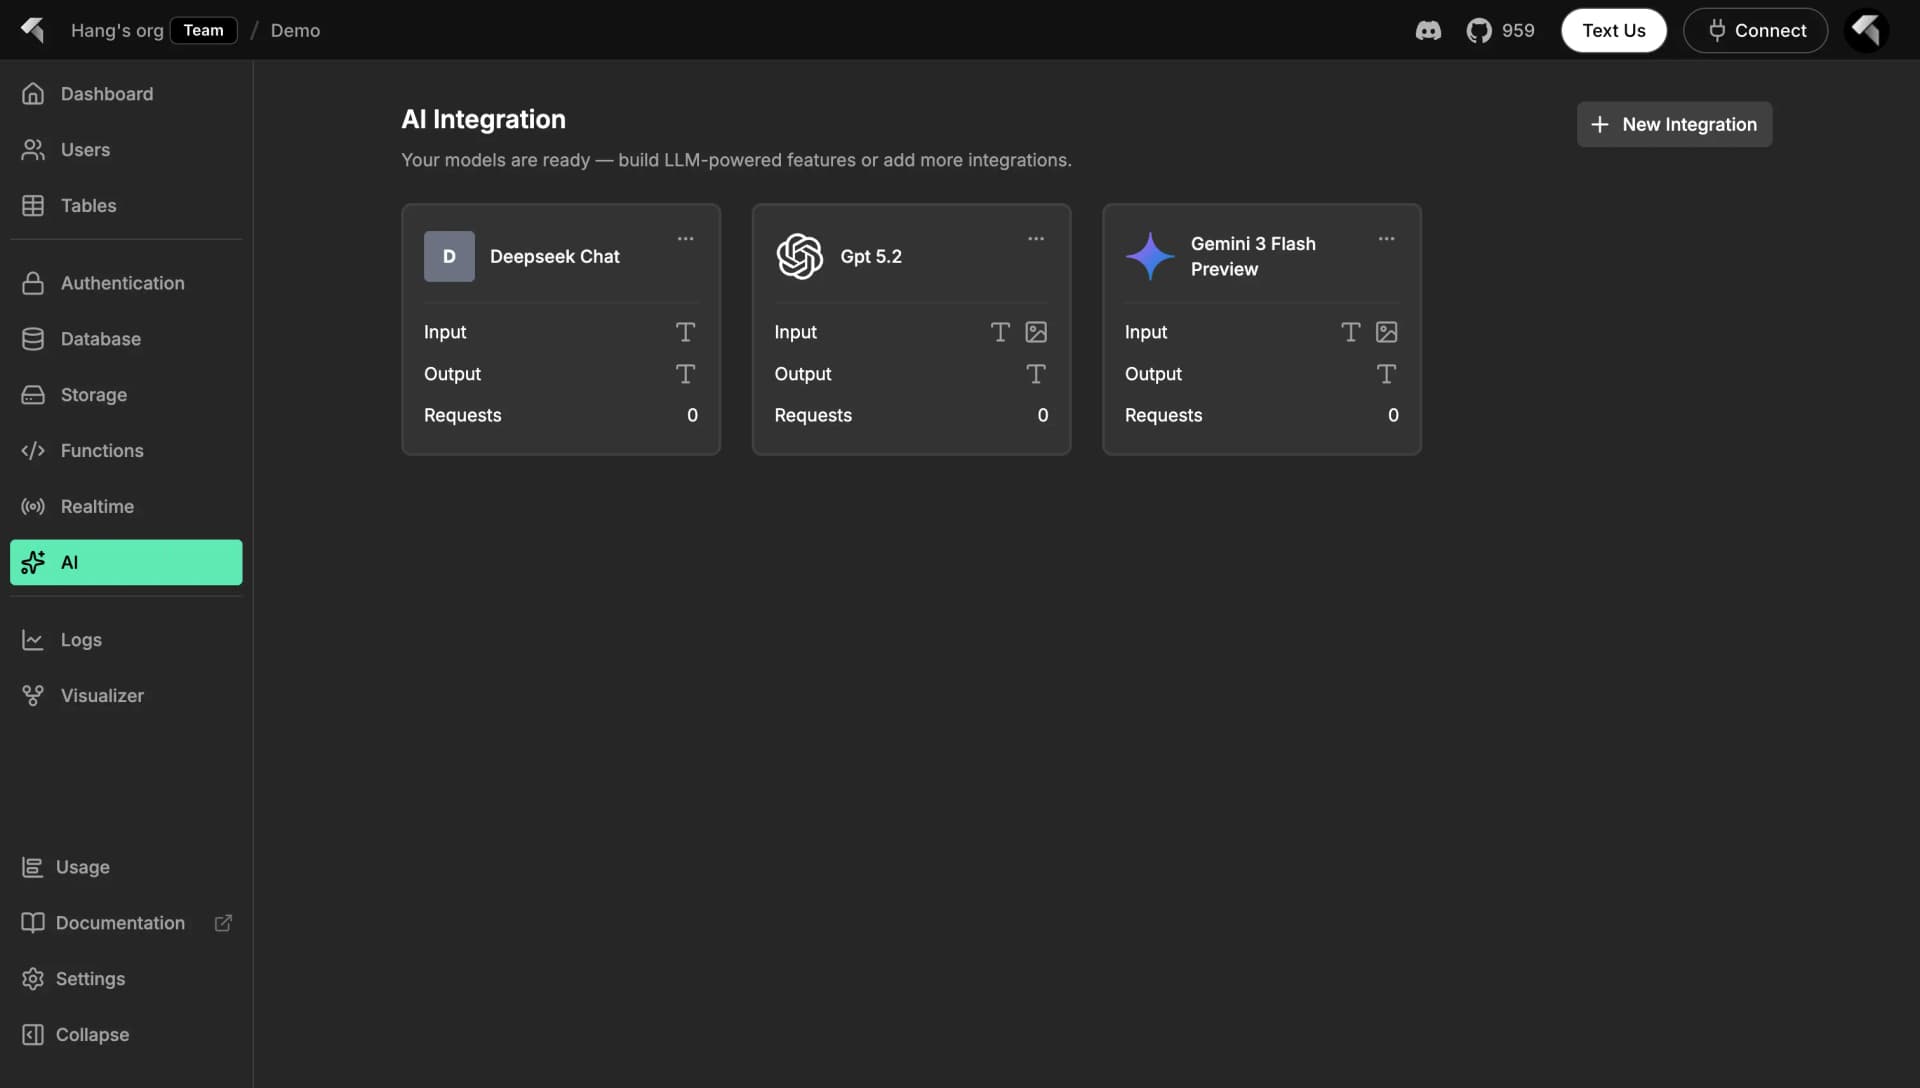The image size is (1920, 1088).
Task: Open the Tables section
Action: (x=88, y=205)
